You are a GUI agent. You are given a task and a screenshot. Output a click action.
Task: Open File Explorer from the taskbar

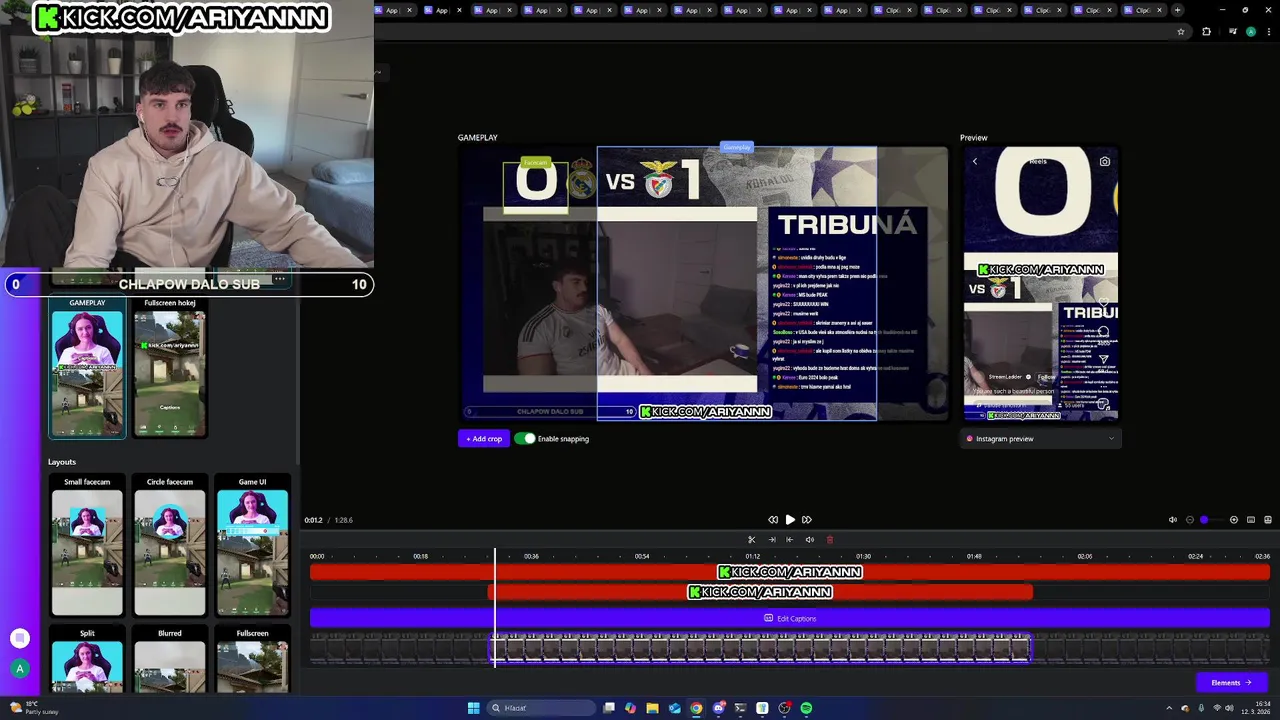click(x=652, y=708)
